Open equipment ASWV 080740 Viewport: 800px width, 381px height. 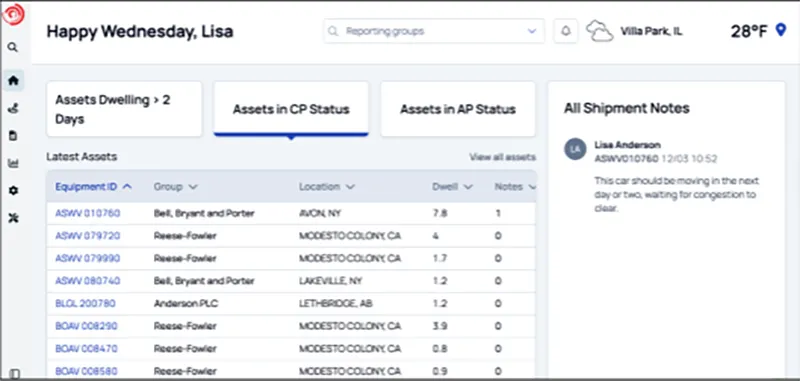pyautogui.click(x=88, y=281)
